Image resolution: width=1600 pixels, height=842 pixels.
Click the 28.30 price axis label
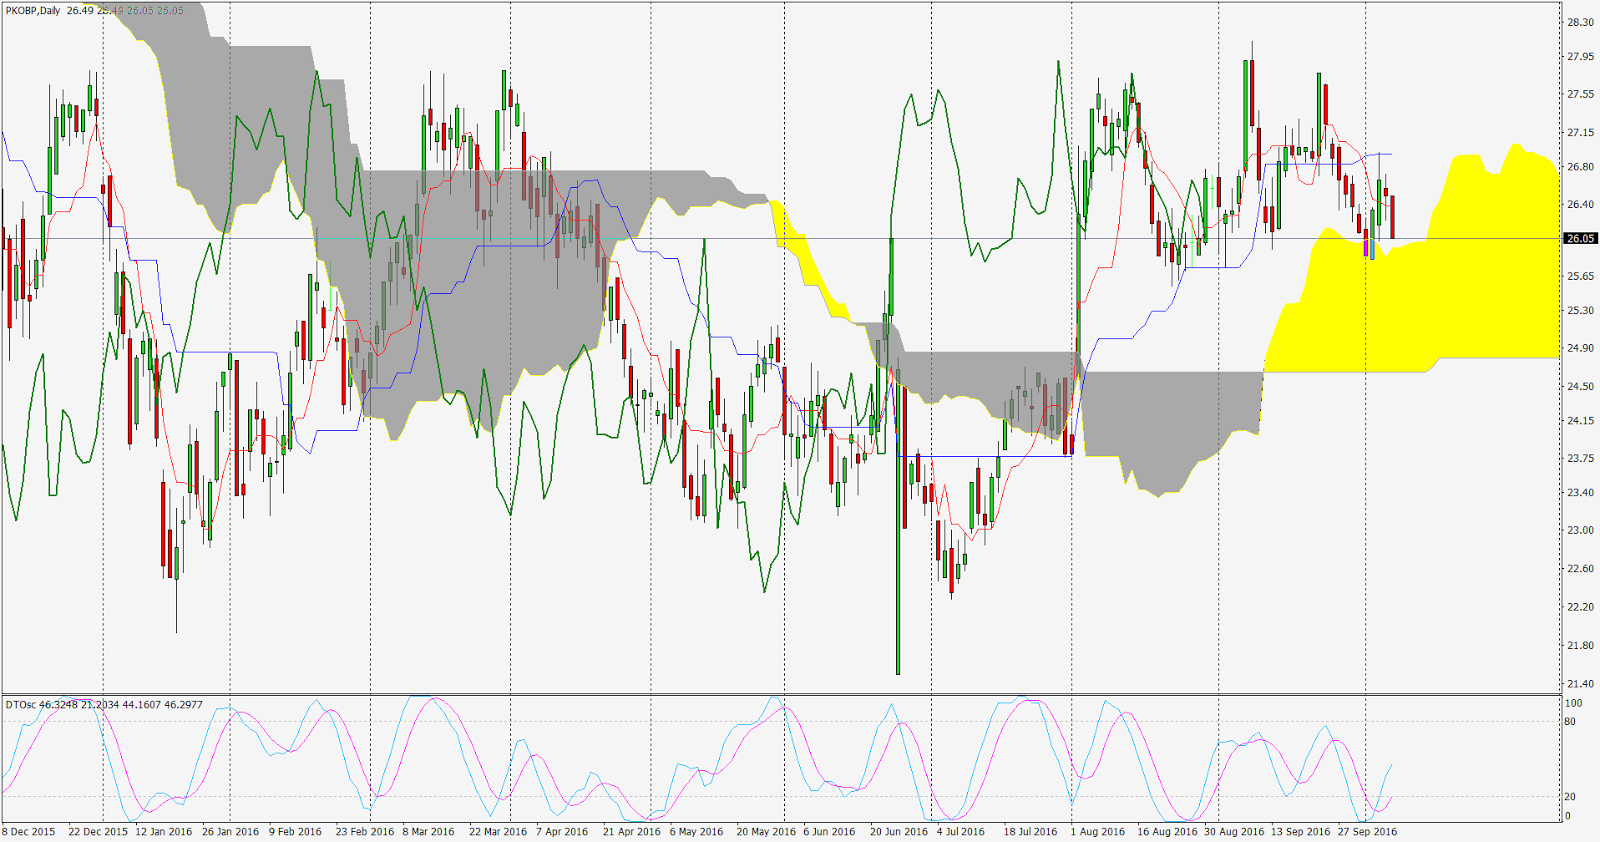point(1580,22)
